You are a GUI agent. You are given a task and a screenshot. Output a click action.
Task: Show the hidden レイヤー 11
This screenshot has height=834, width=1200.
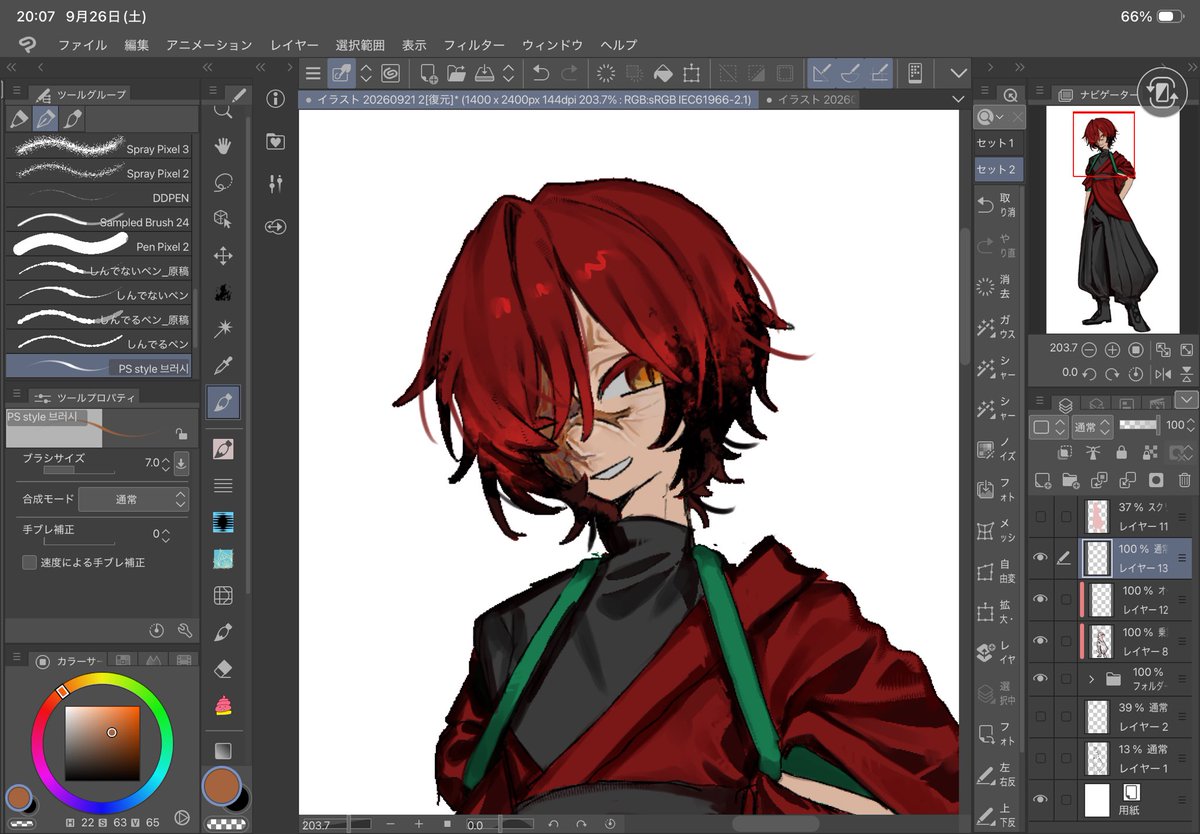[1040, 516]
